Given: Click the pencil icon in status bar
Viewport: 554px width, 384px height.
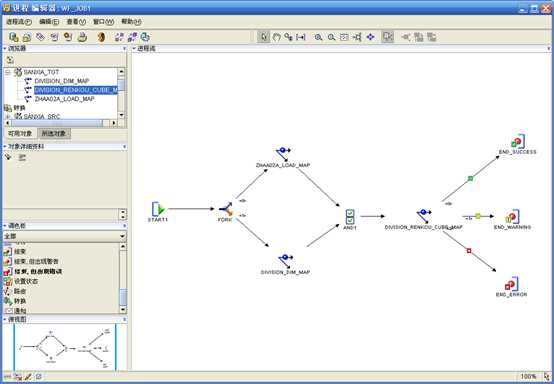Looking at the screenshot, I should (x=28, y=377).
